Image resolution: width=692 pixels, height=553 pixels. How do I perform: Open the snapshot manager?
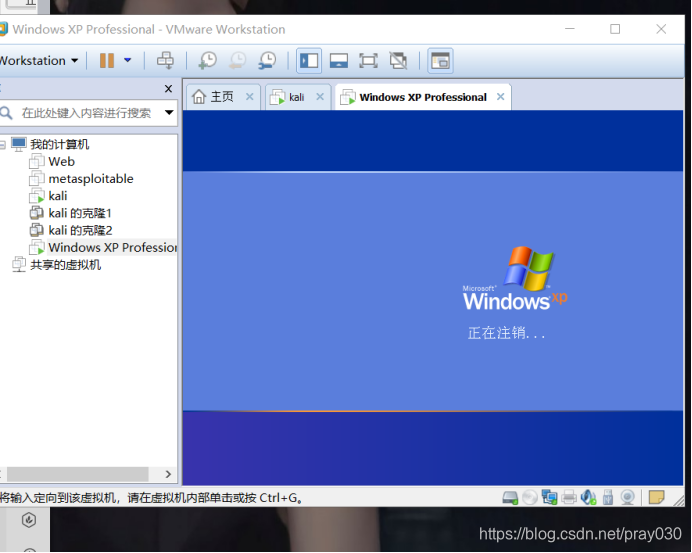(x=267, y=60)
